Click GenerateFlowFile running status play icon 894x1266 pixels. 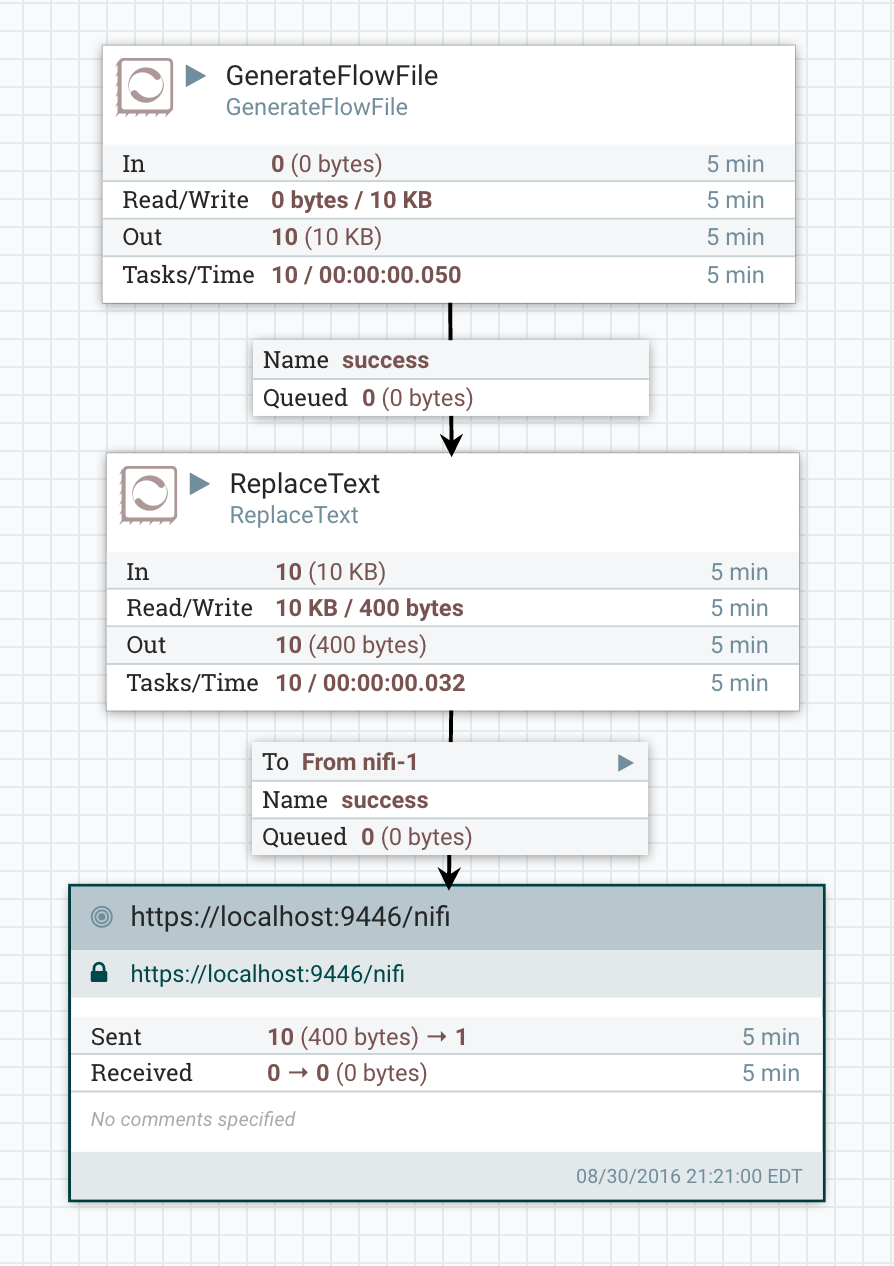[x=196, y=76]
